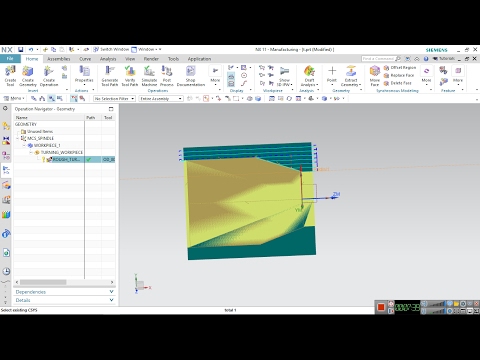480x360 pixels.
Task: Switch to the Render tab
Action: coord(151,59)
